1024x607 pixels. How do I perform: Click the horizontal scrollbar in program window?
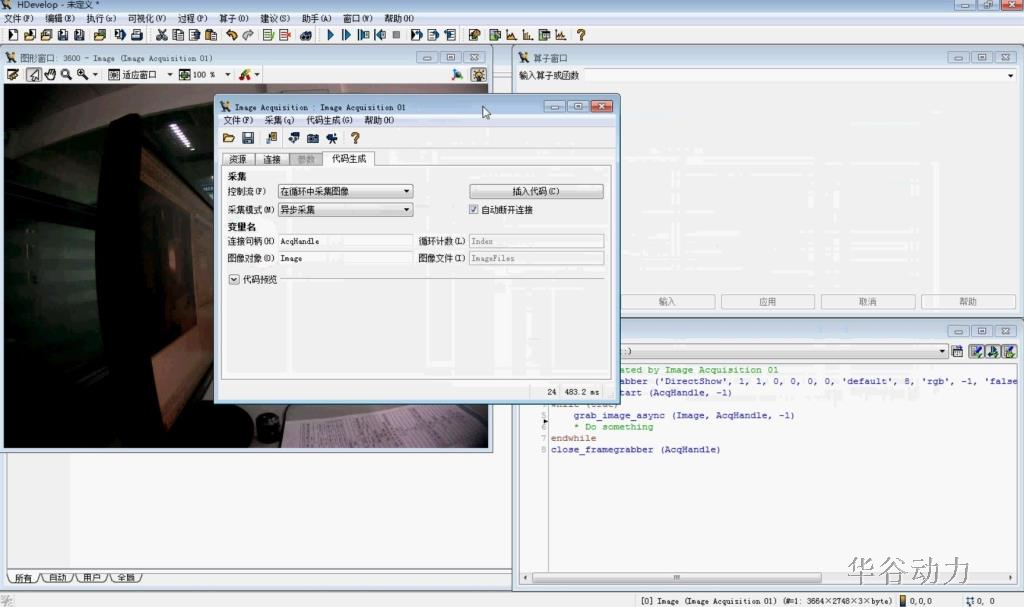pos(677,578)
